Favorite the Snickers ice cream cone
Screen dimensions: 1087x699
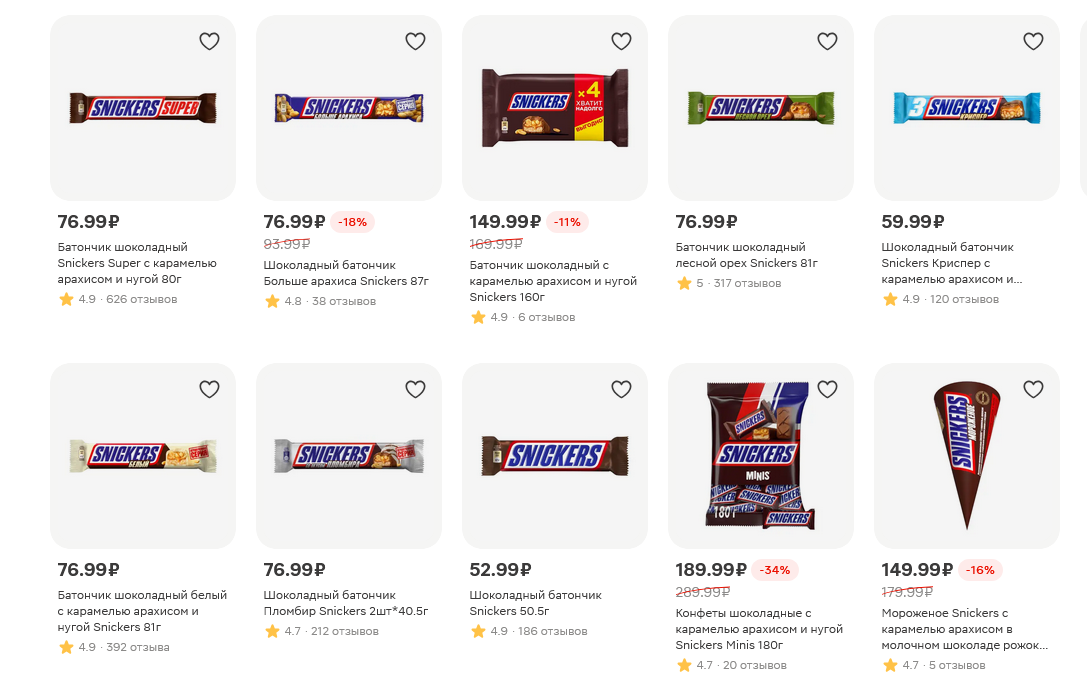pyautogui.click(x=1033, y=389)
